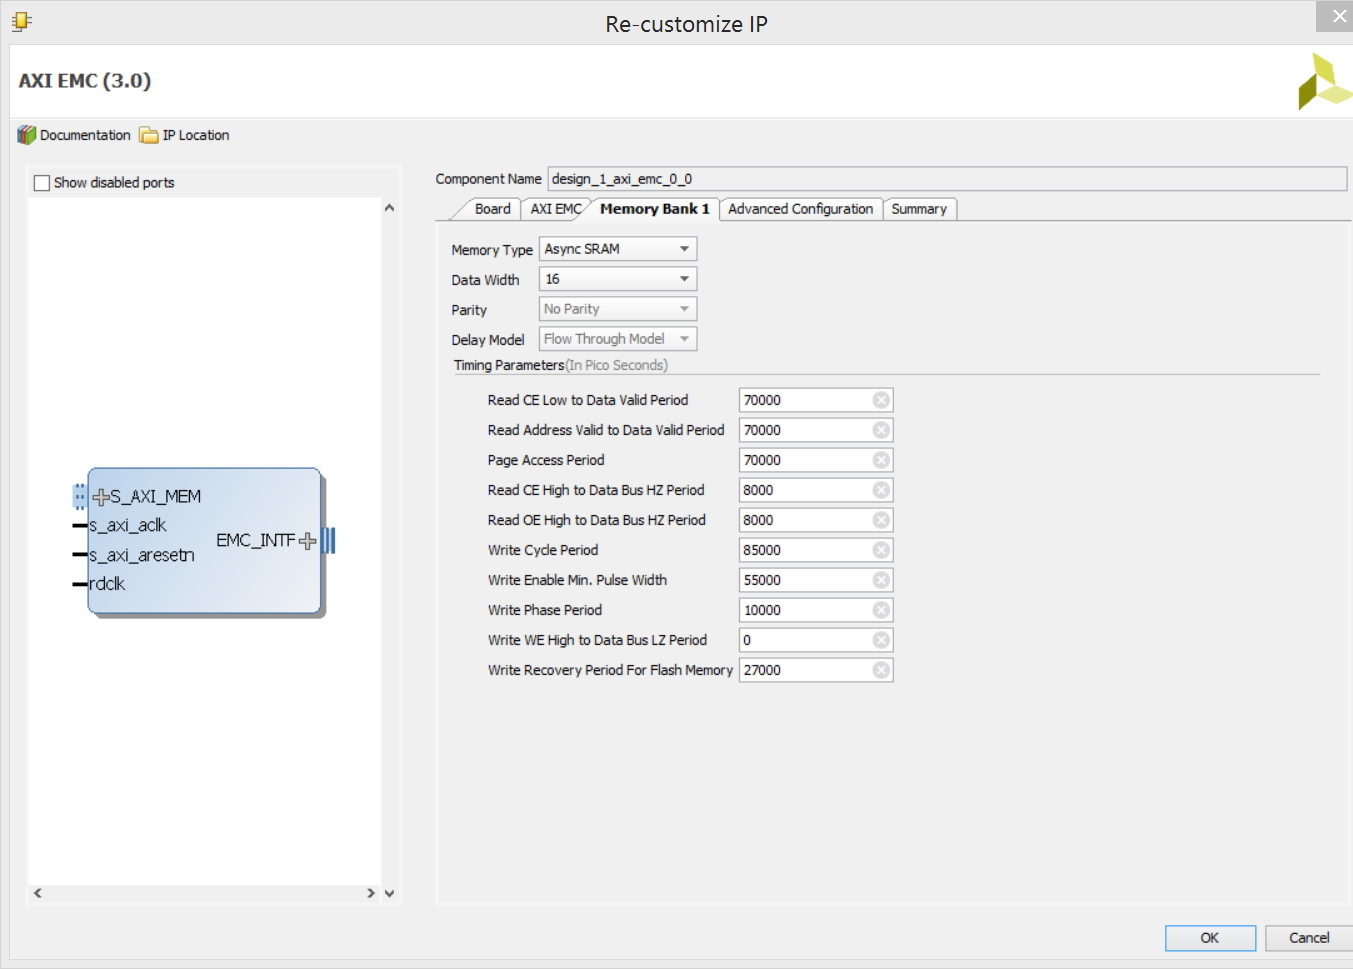The width and height of the screenshot is (1353, 969).
Task: Open the Documentation book icon
Action: coord(27,135)
